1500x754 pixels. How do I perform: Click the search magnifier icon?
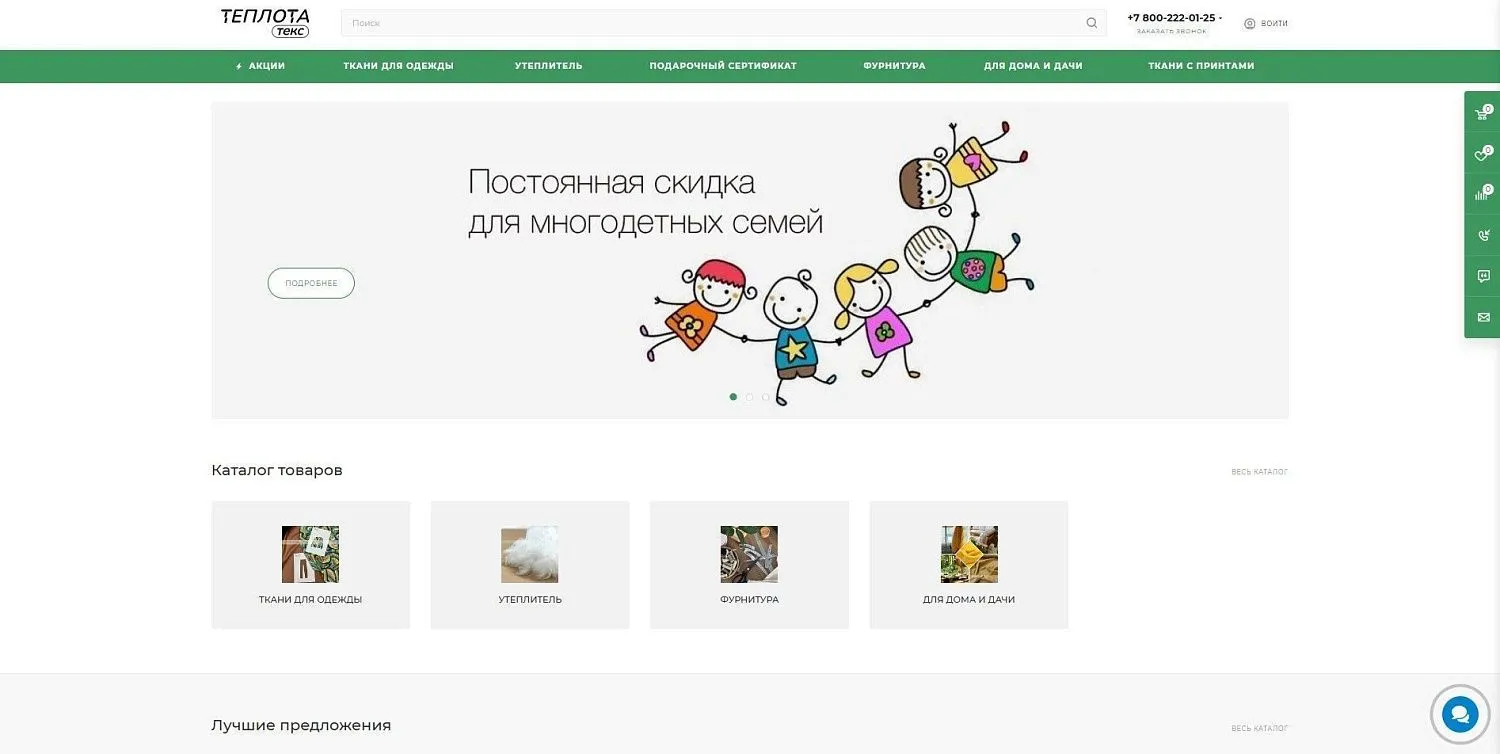coord(1091,23)
